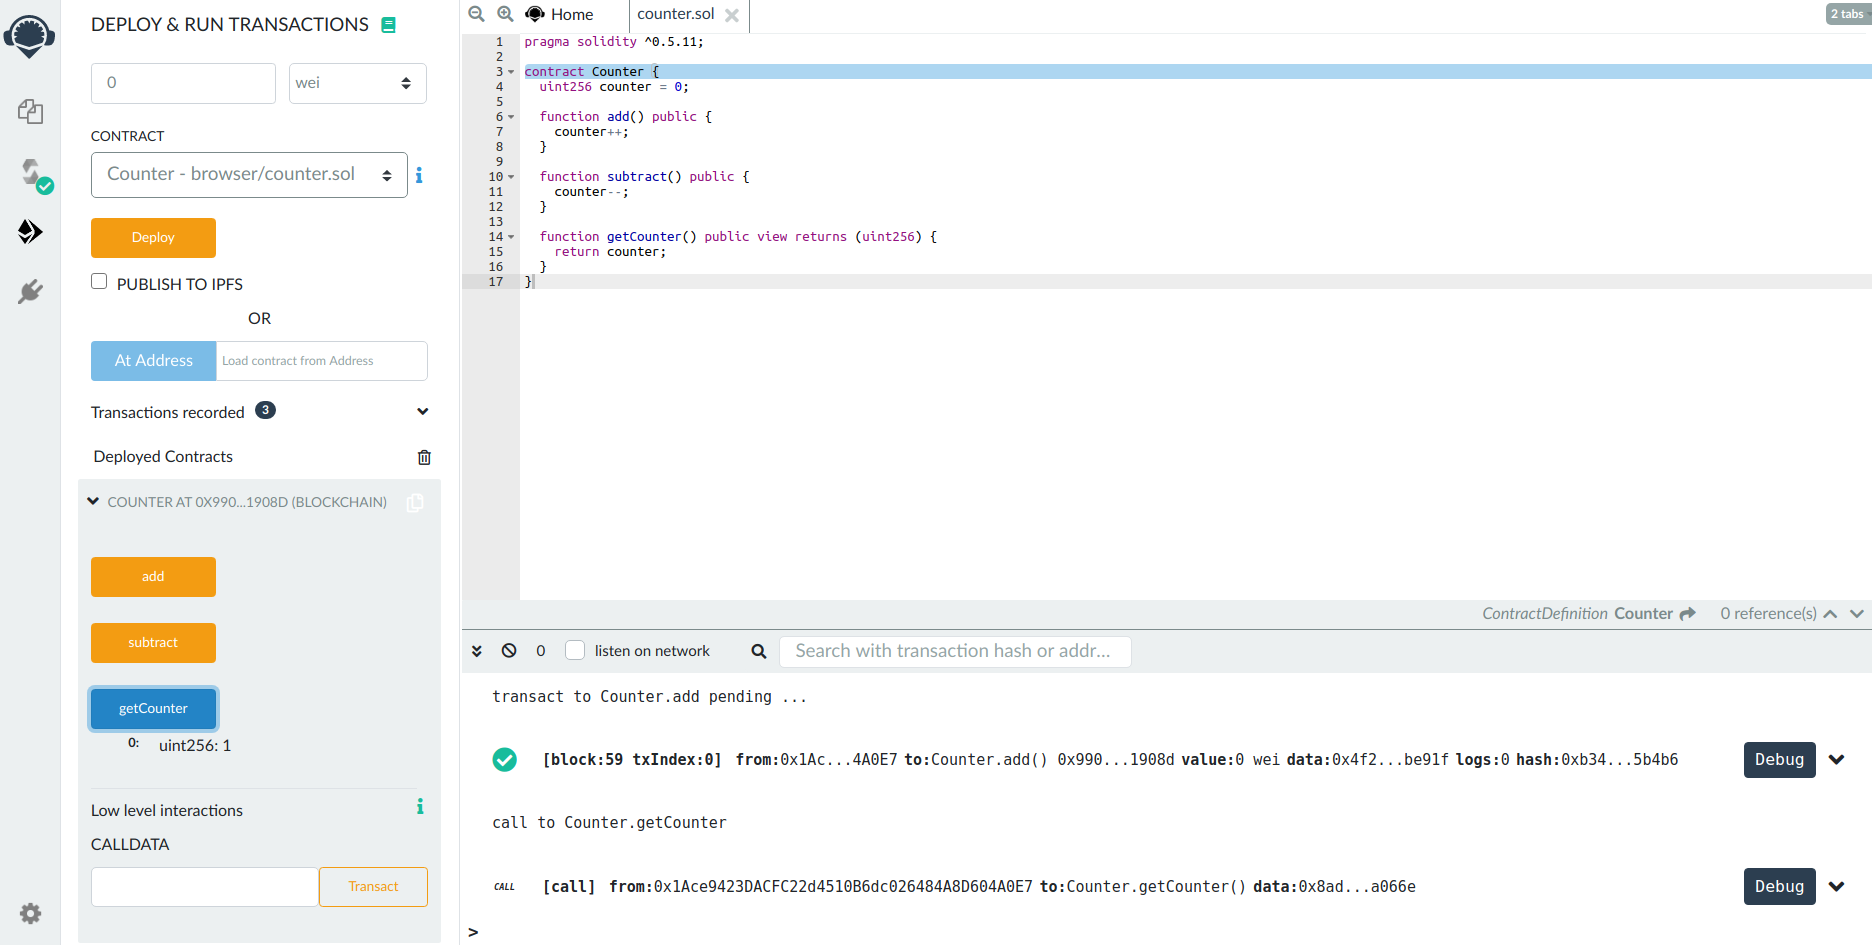Open the File Explorer sidebar icon

[30, 111]
